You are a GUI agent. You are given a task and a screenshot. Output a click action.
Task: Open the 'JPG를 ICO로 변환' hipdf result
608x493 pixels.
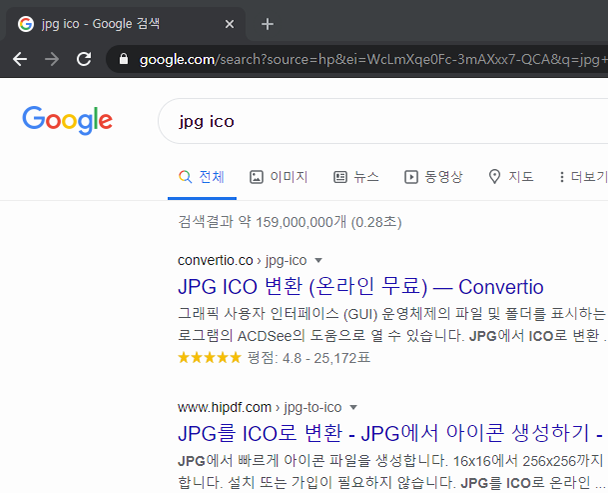point(392,433)
